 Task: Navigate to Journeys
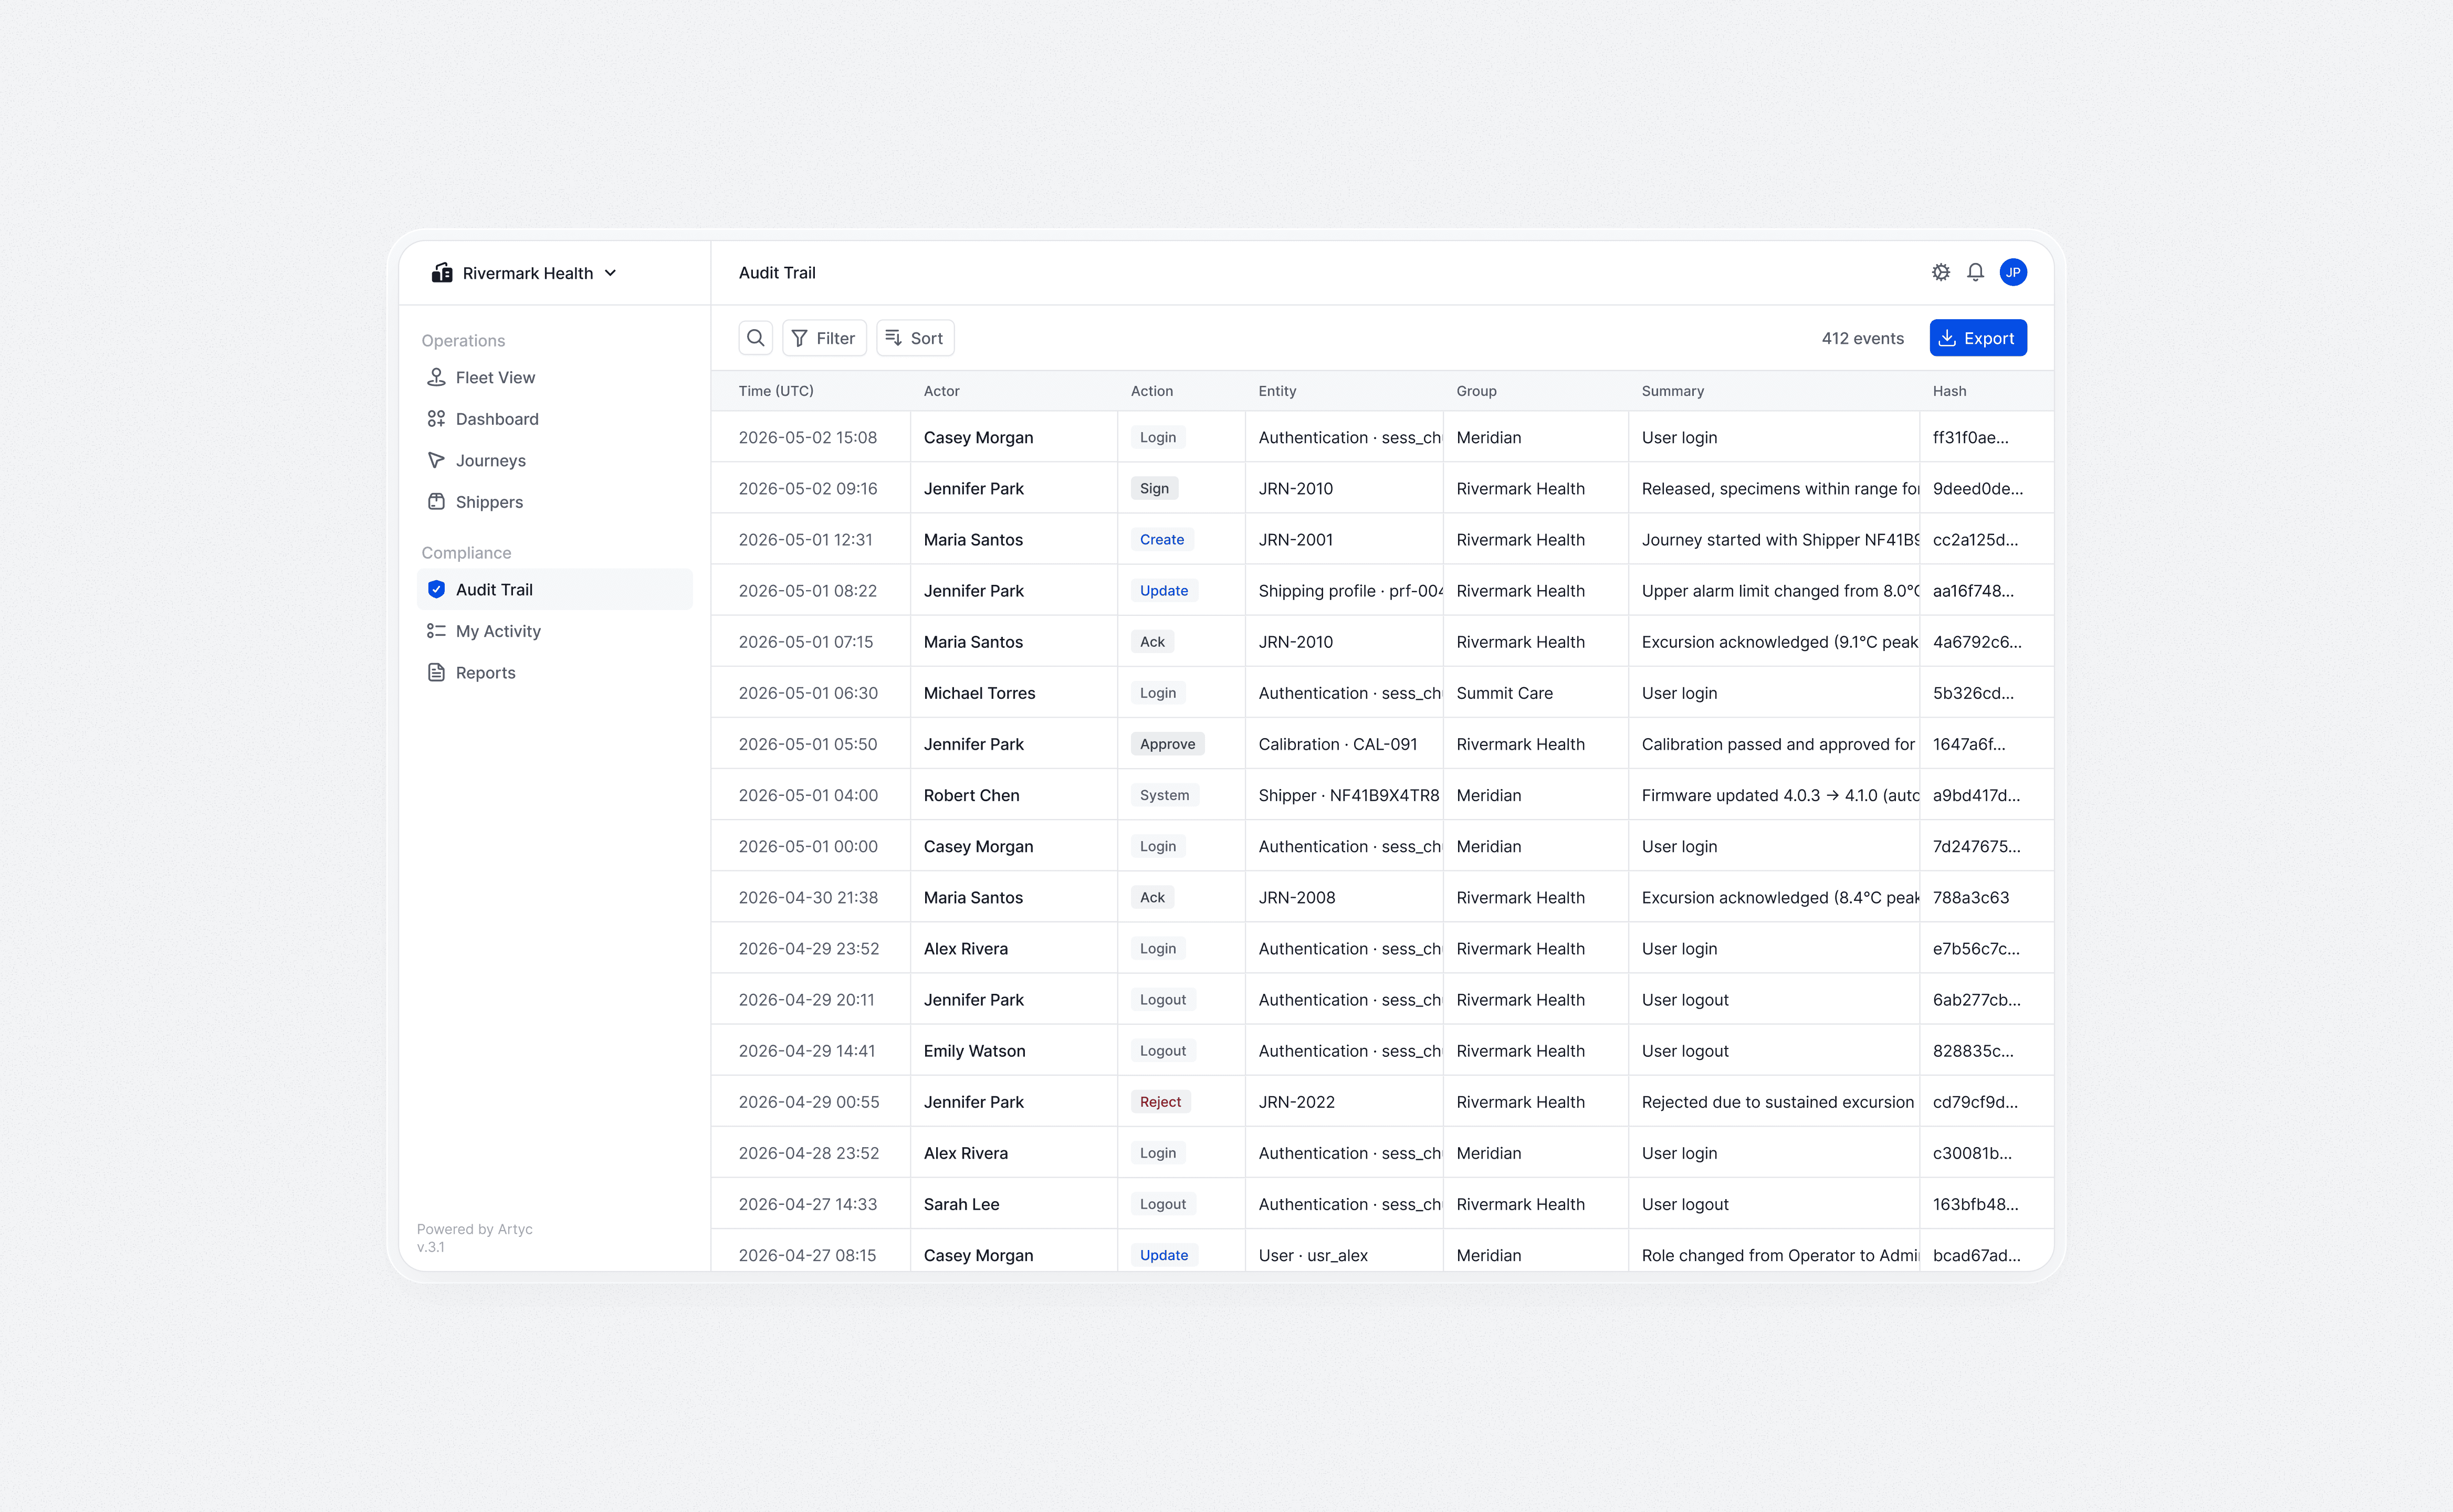[555, 460]
